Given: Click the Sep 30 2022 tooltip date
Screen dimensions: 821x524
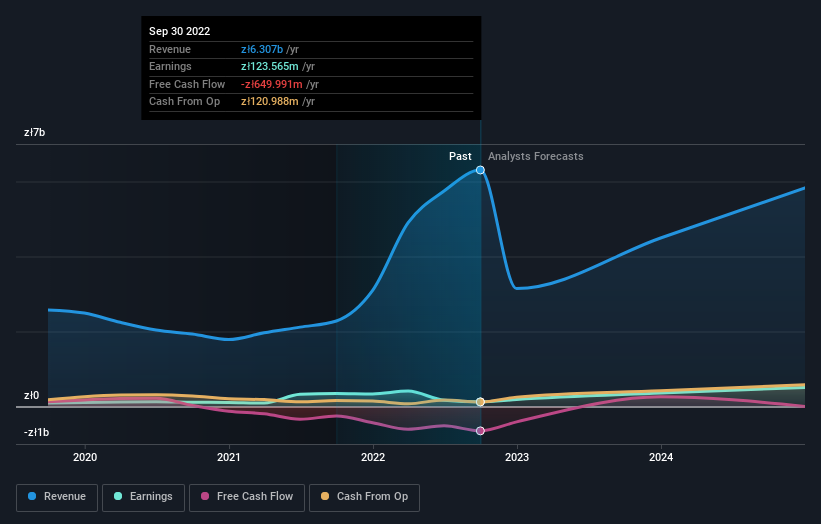Looking at the screenshot, I should point(180,31).
